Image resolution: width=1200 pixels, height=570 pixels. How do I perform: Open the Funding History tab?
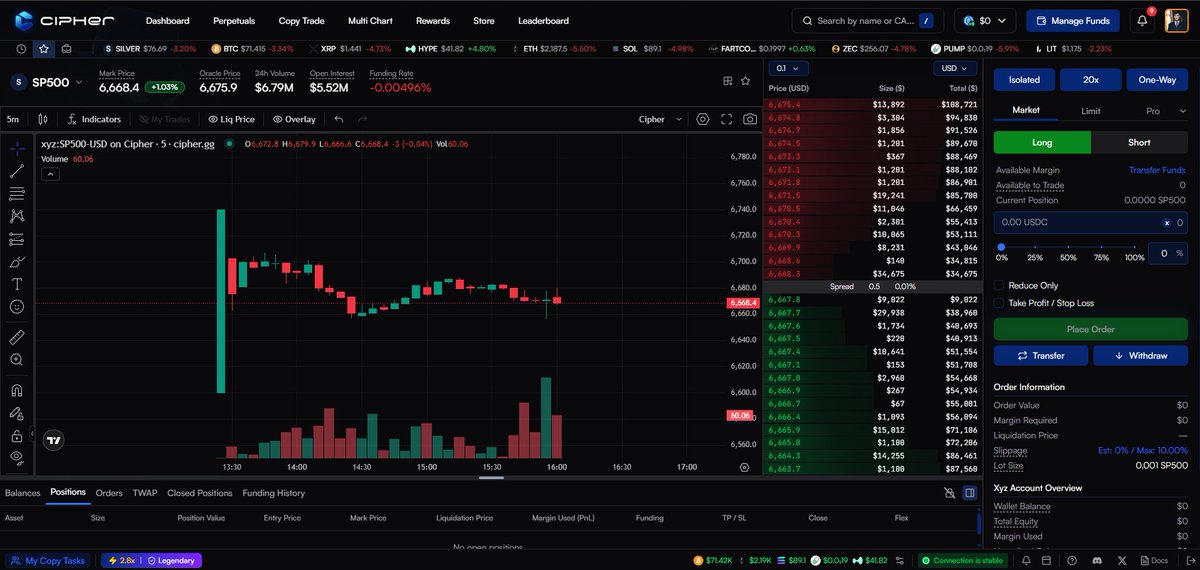point(273,493)
